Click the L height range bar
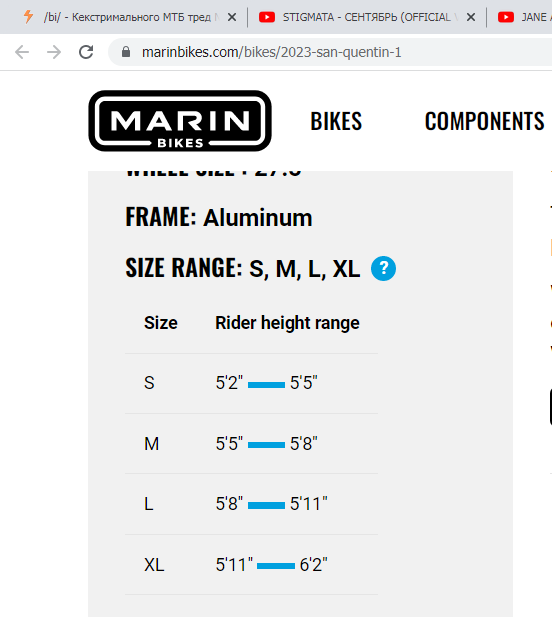This screenshot has height=617, width=552. (x=266, y=505)
